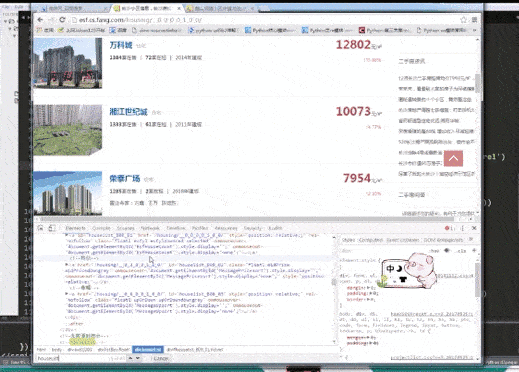Toggle the .cls class editor
This screenshot has width=519, height=372.
(x=462, y=251)
